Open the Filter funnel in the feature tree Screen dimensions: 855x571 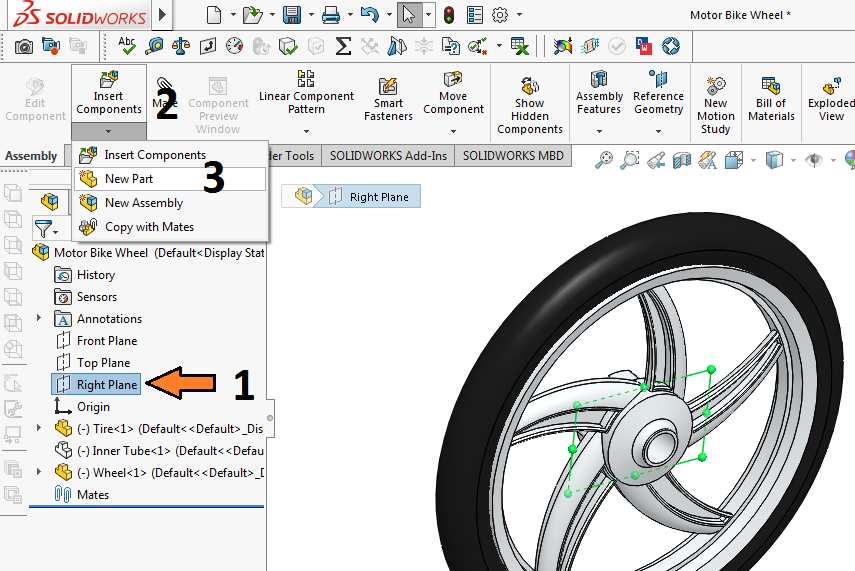click(x=44, y=229)
